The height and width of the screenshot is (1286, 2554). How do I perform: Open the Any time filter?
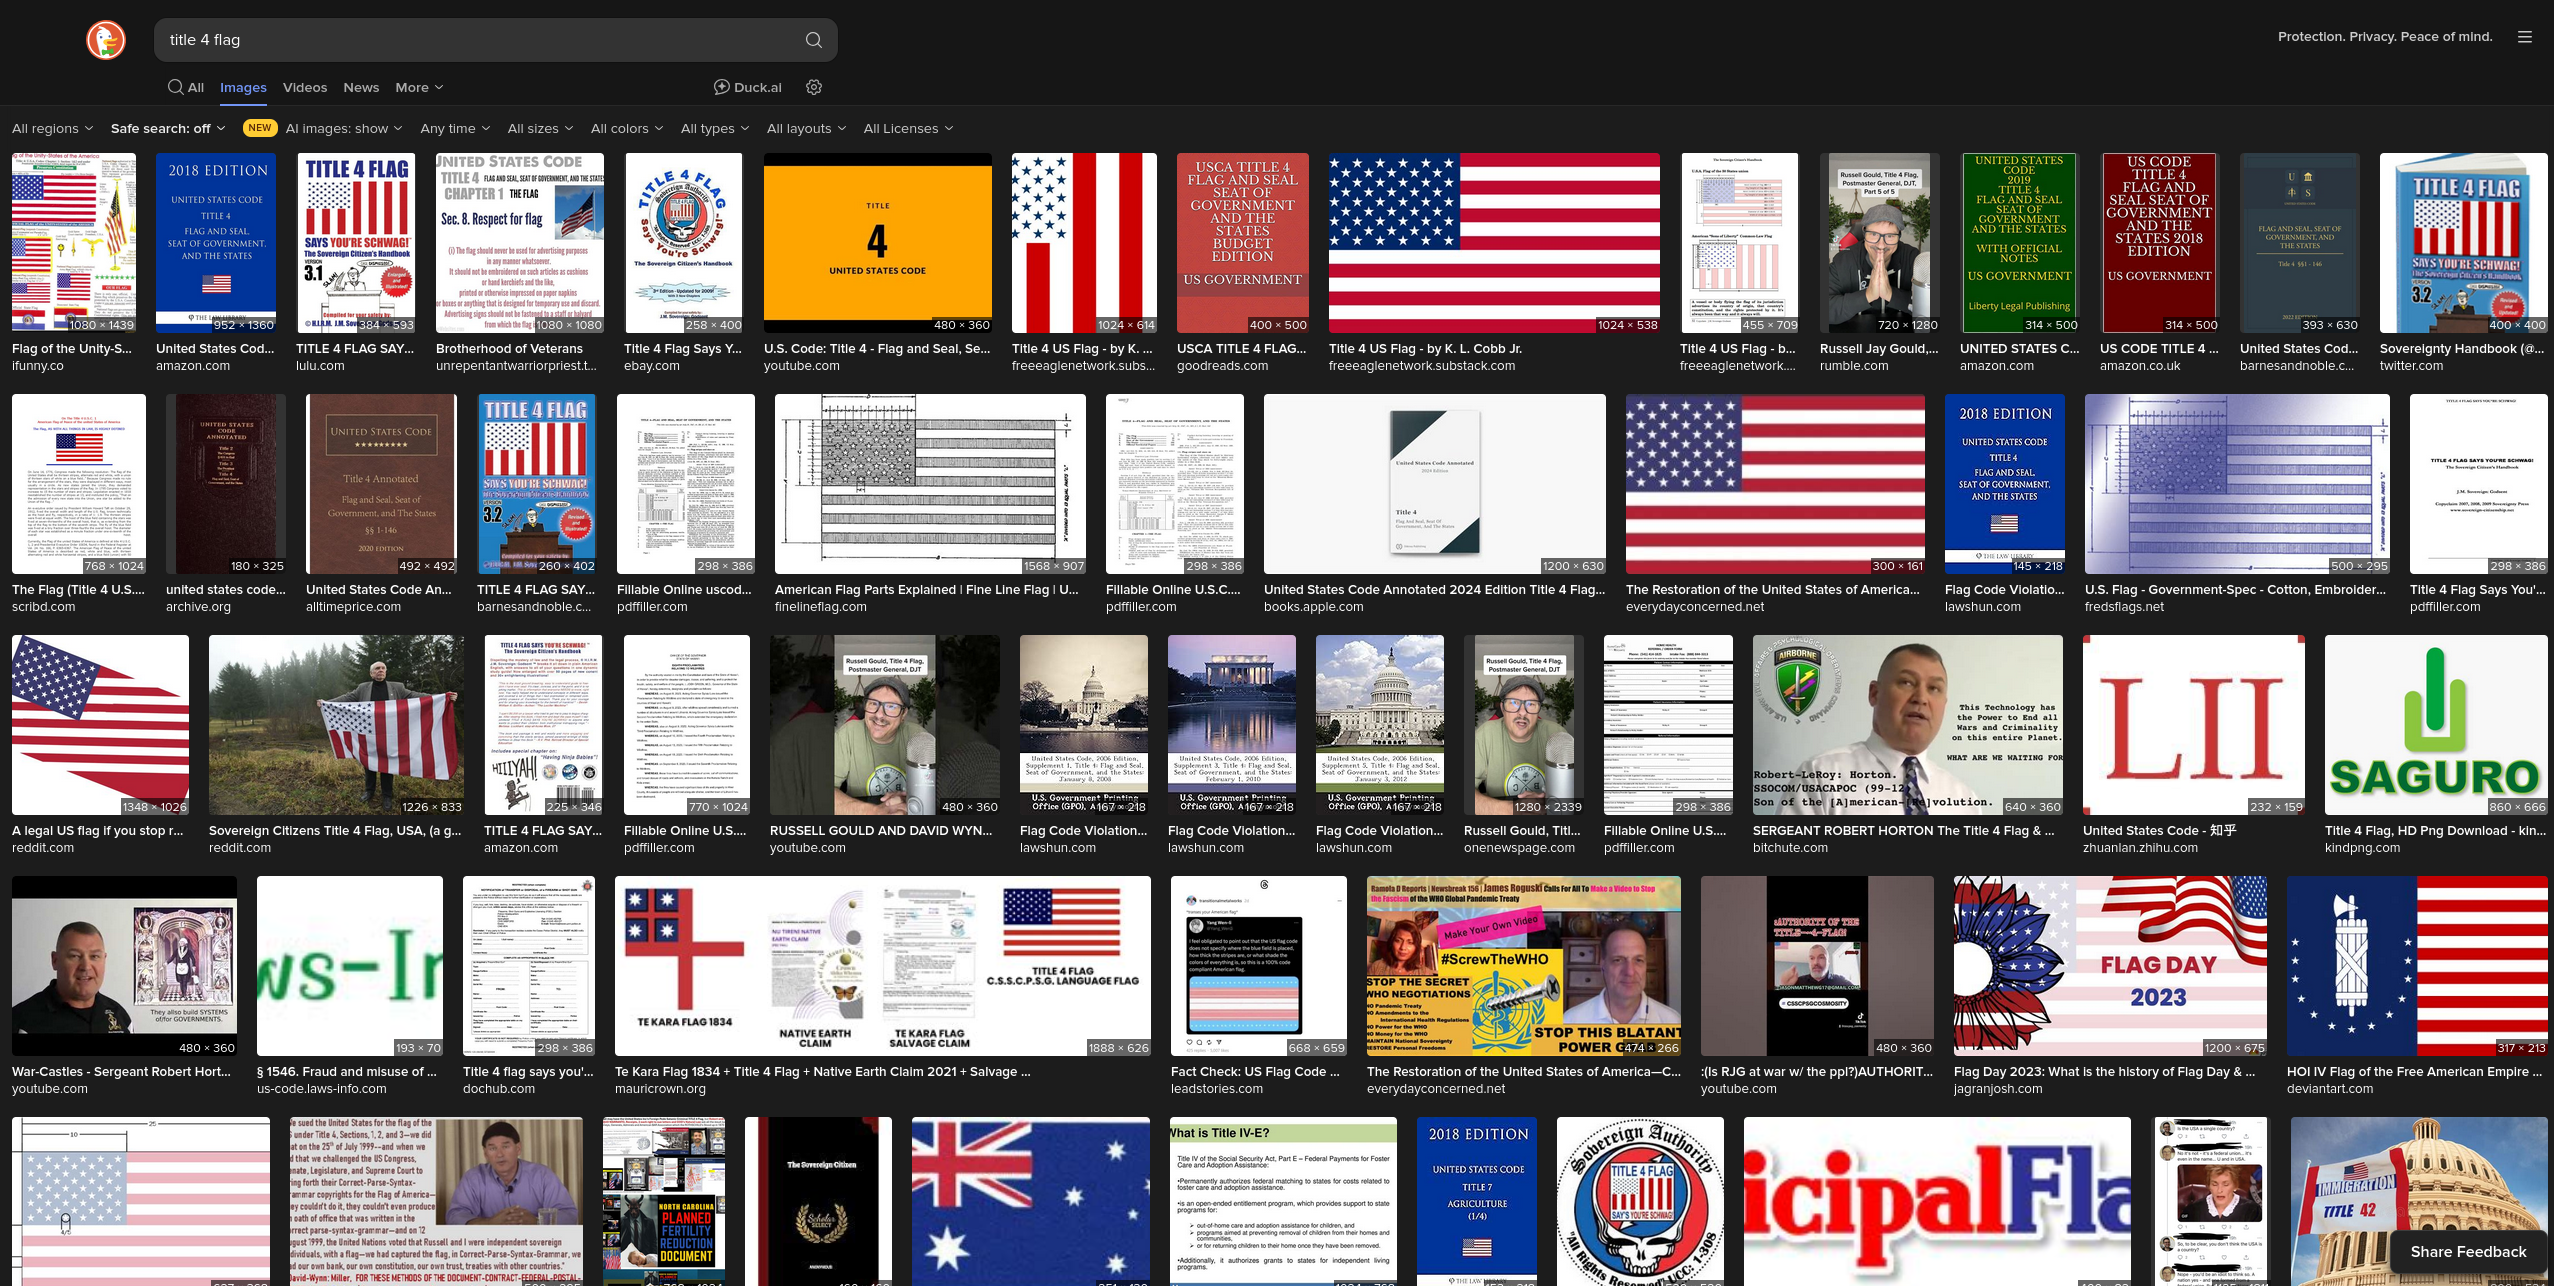pyautogui.click(x=454, y=128)
